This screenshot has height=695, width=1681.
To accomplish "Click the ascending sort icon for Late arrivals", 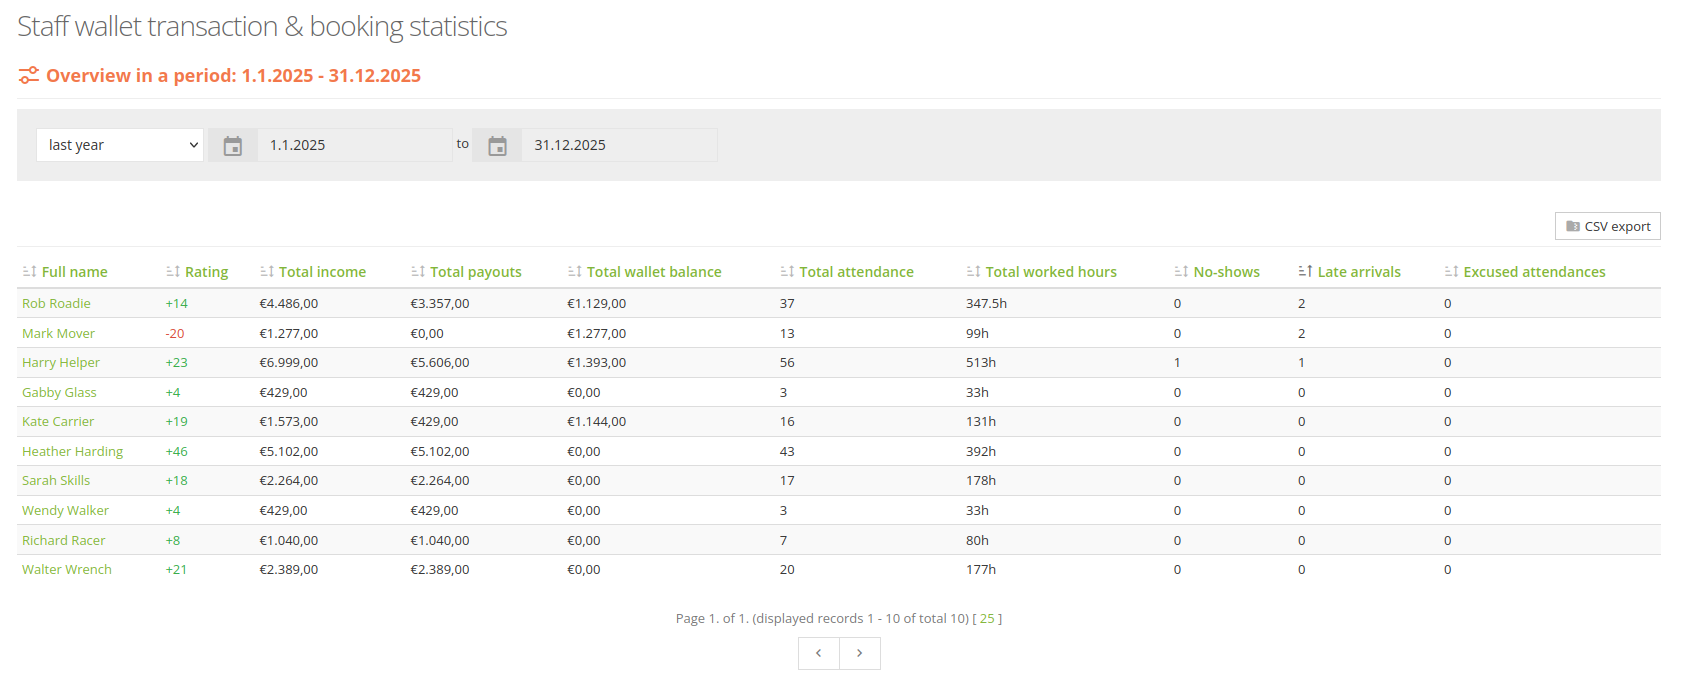I will coord(1306,272).
